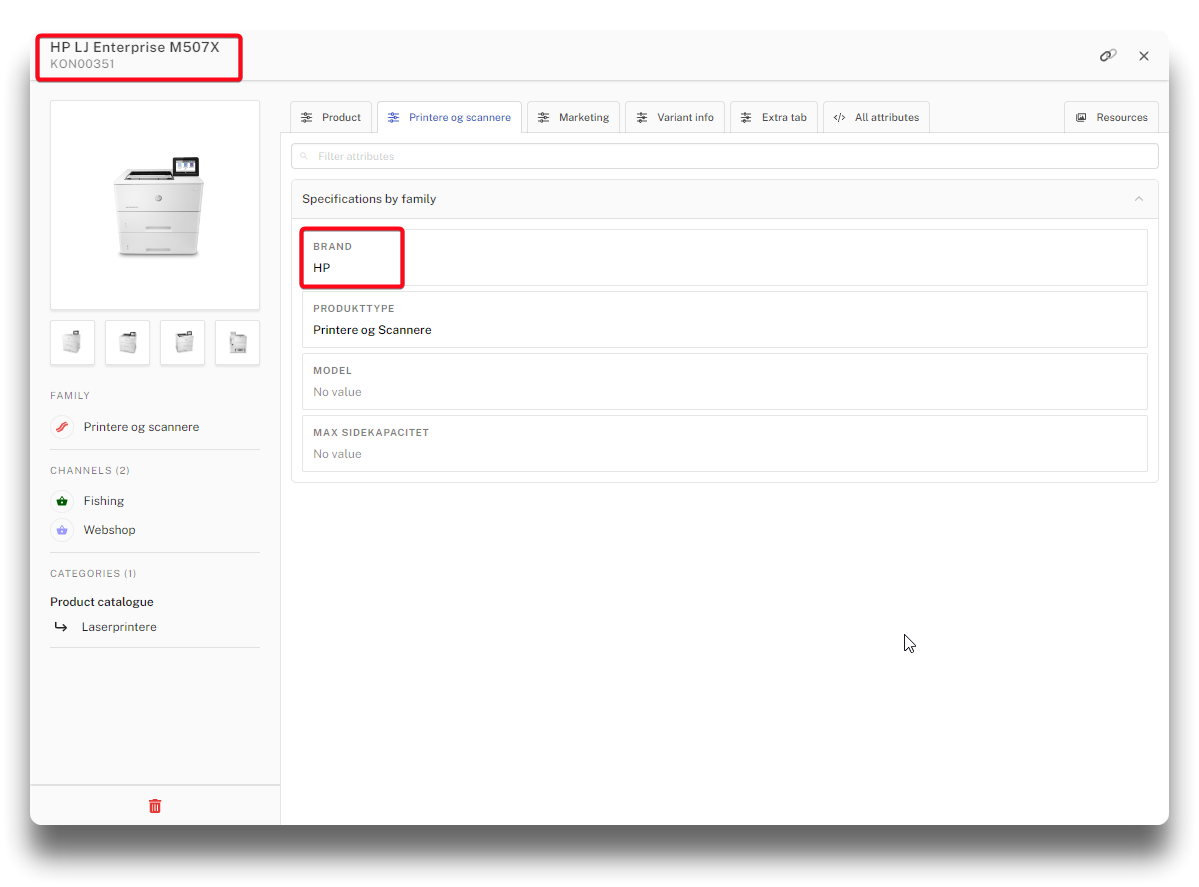1199x887 pixels.
Task: Select the third printer thumbnail
Action: point(183,343)
